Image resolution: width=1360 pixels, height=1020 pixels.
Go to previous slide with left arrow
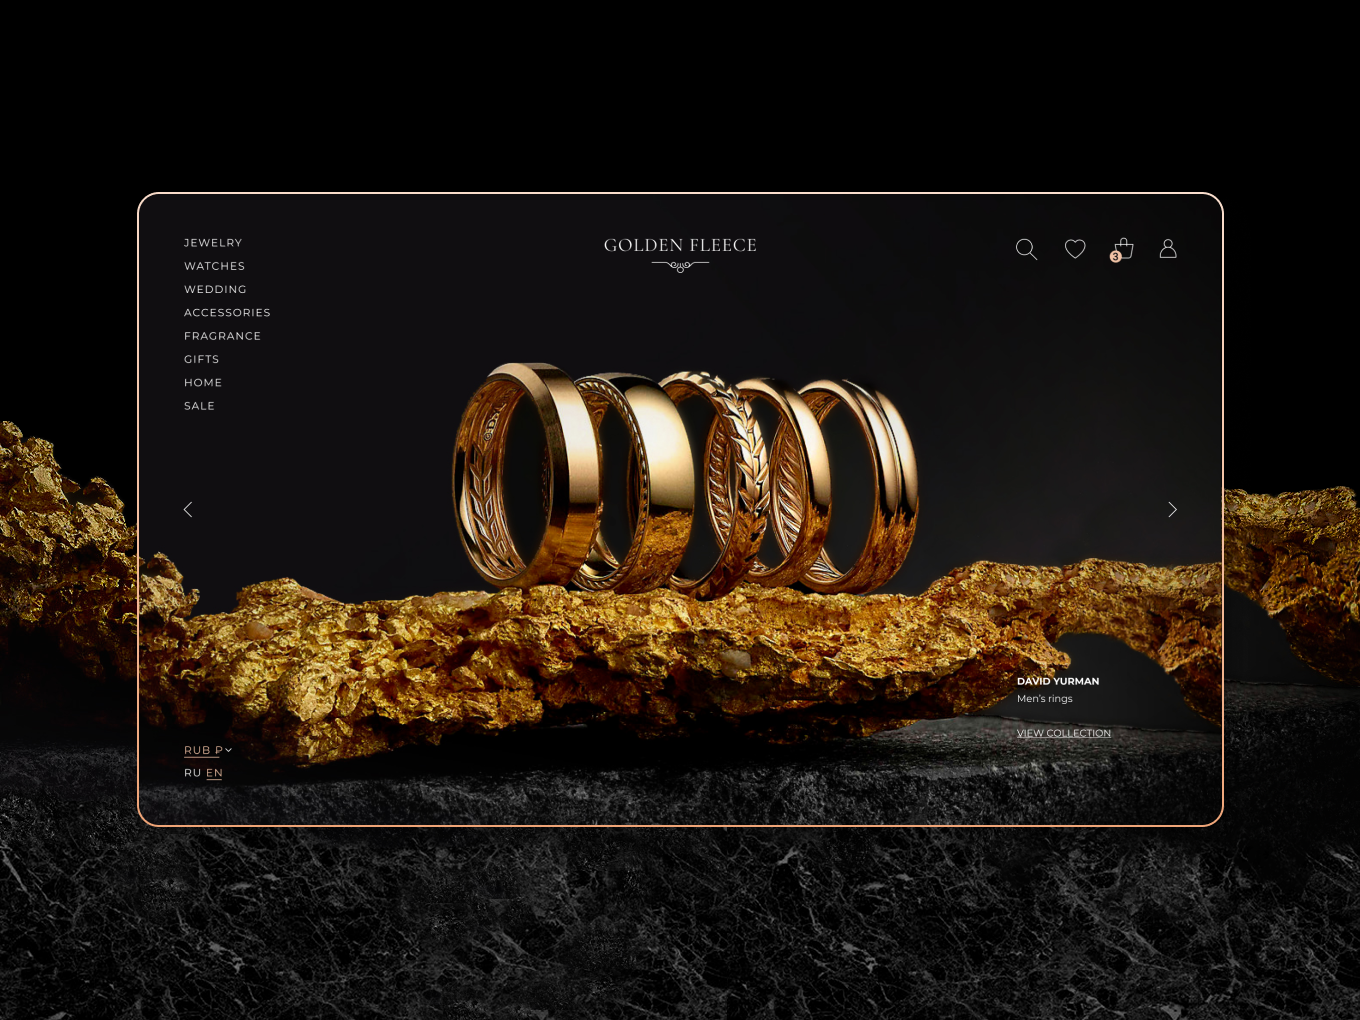(x=188, y=510)
